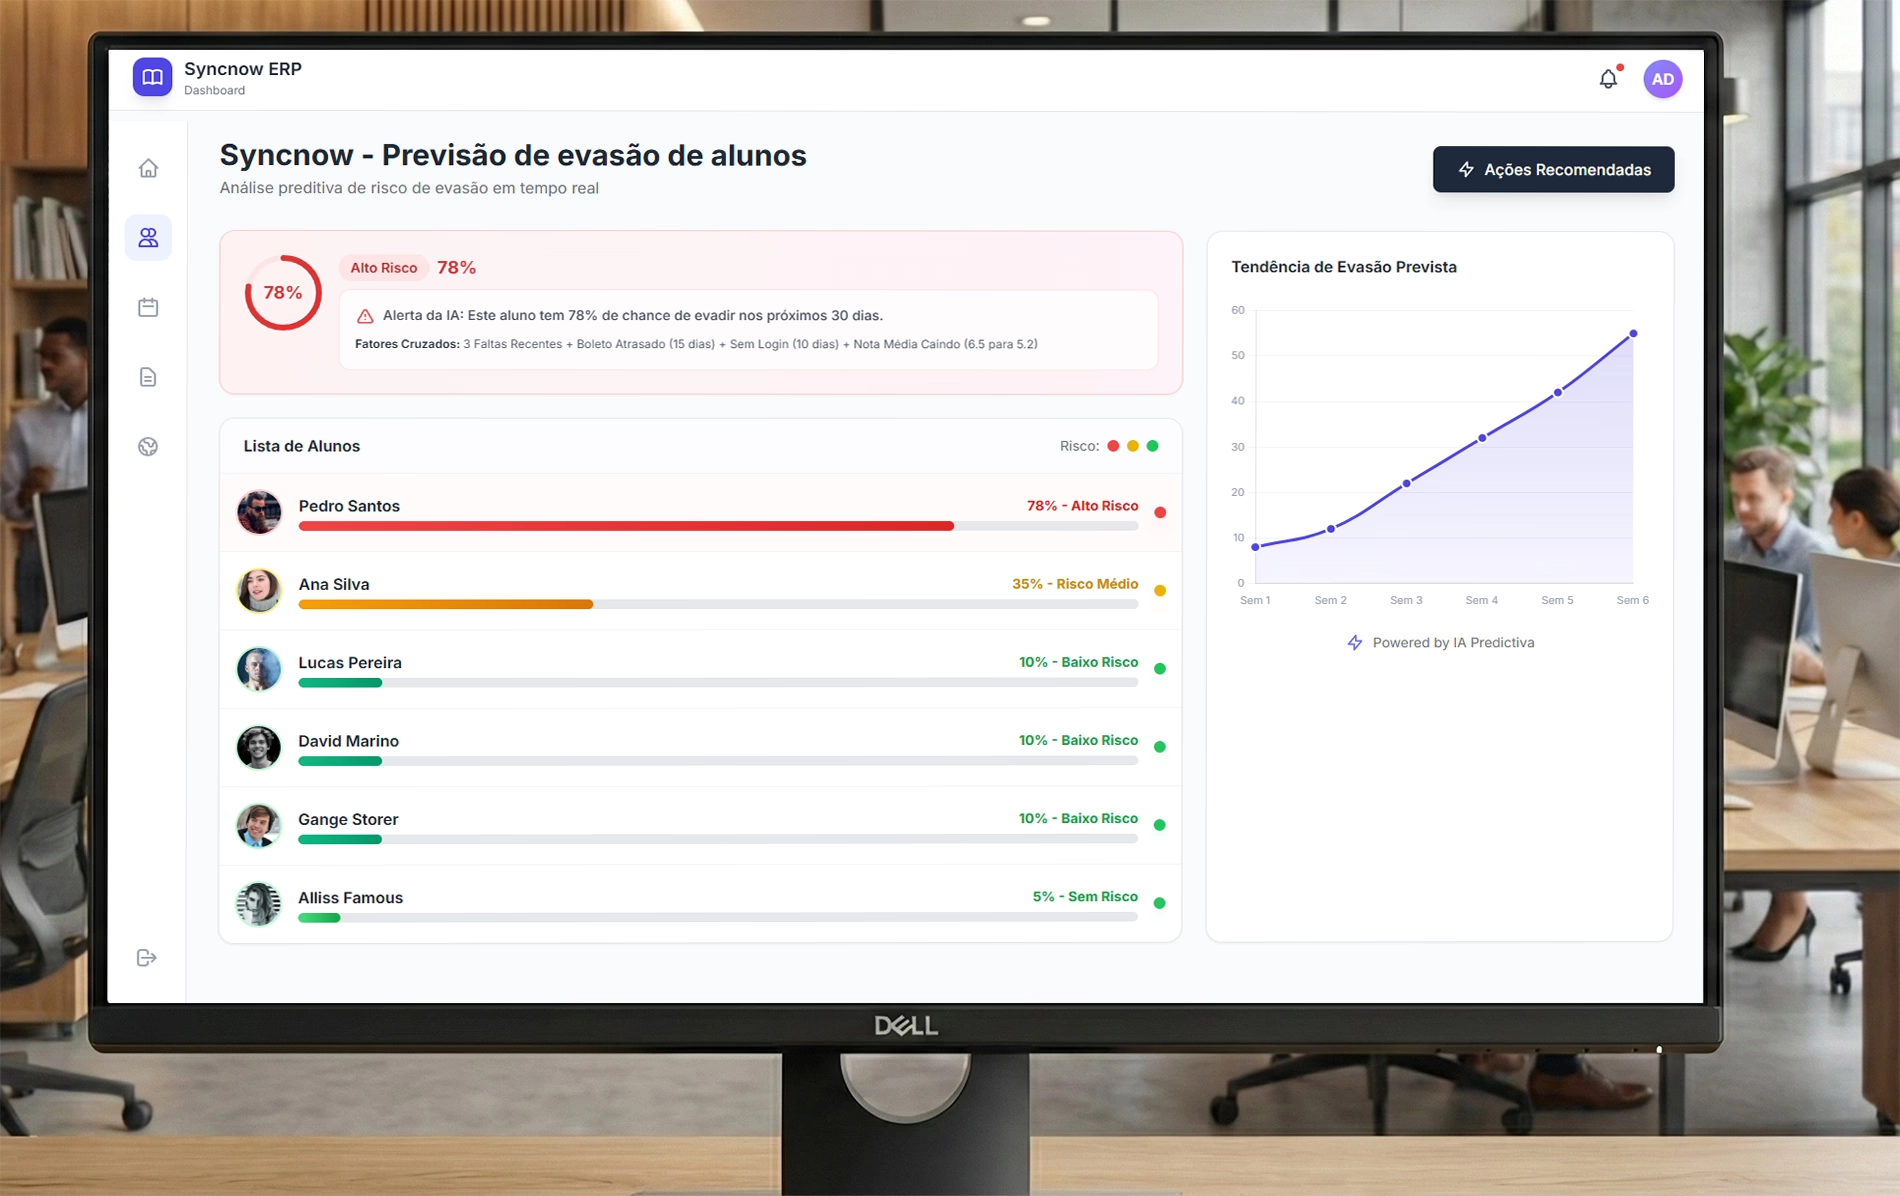Viewport: 1900px width, 1196px height.
Task: Click Ana Silva's avatar photo
Action: pos(259,590)
